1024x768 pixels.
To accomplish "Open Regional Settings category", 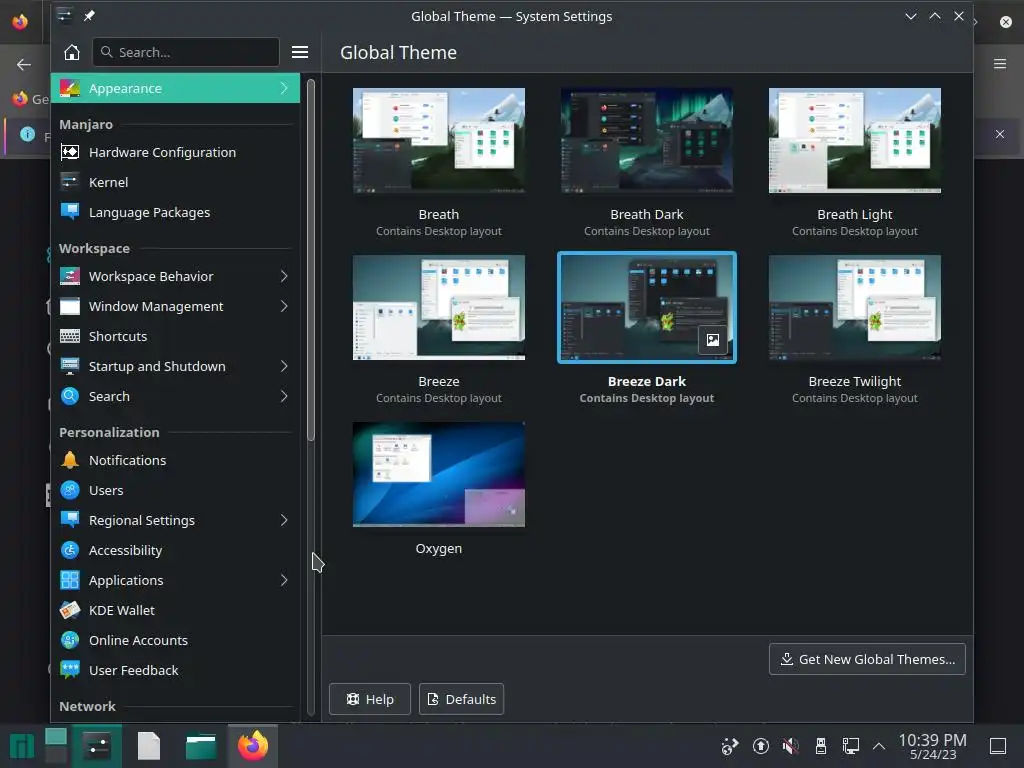I will click(x=175, y=520).
